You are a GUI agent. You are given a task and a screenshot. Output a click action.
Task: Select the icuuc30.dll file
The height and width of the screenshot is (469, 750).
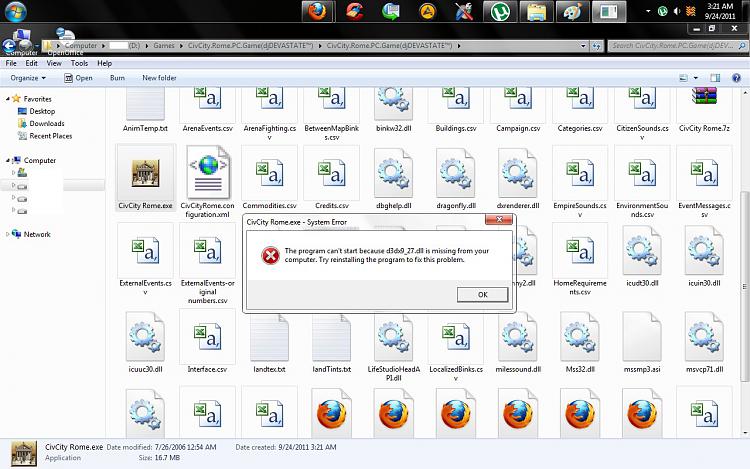click(145, 341)
